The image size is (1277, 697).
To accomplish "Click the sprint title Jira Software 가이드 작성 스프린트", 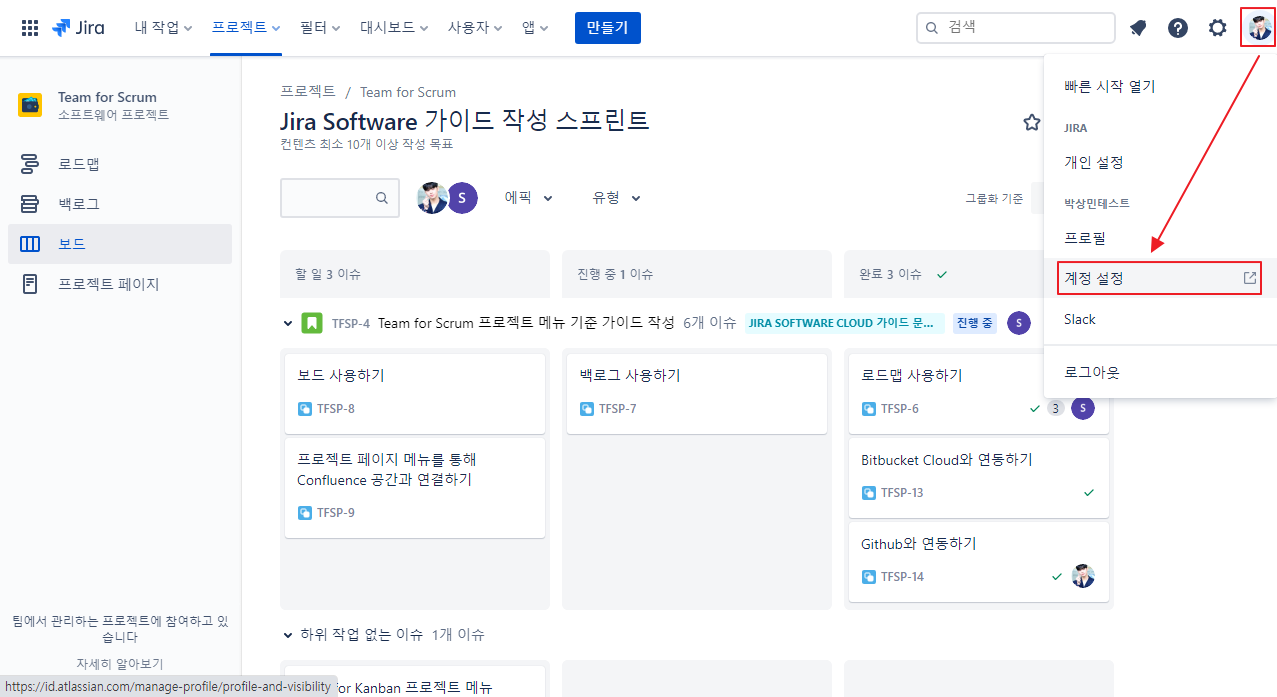I will [x=465, y=121].
